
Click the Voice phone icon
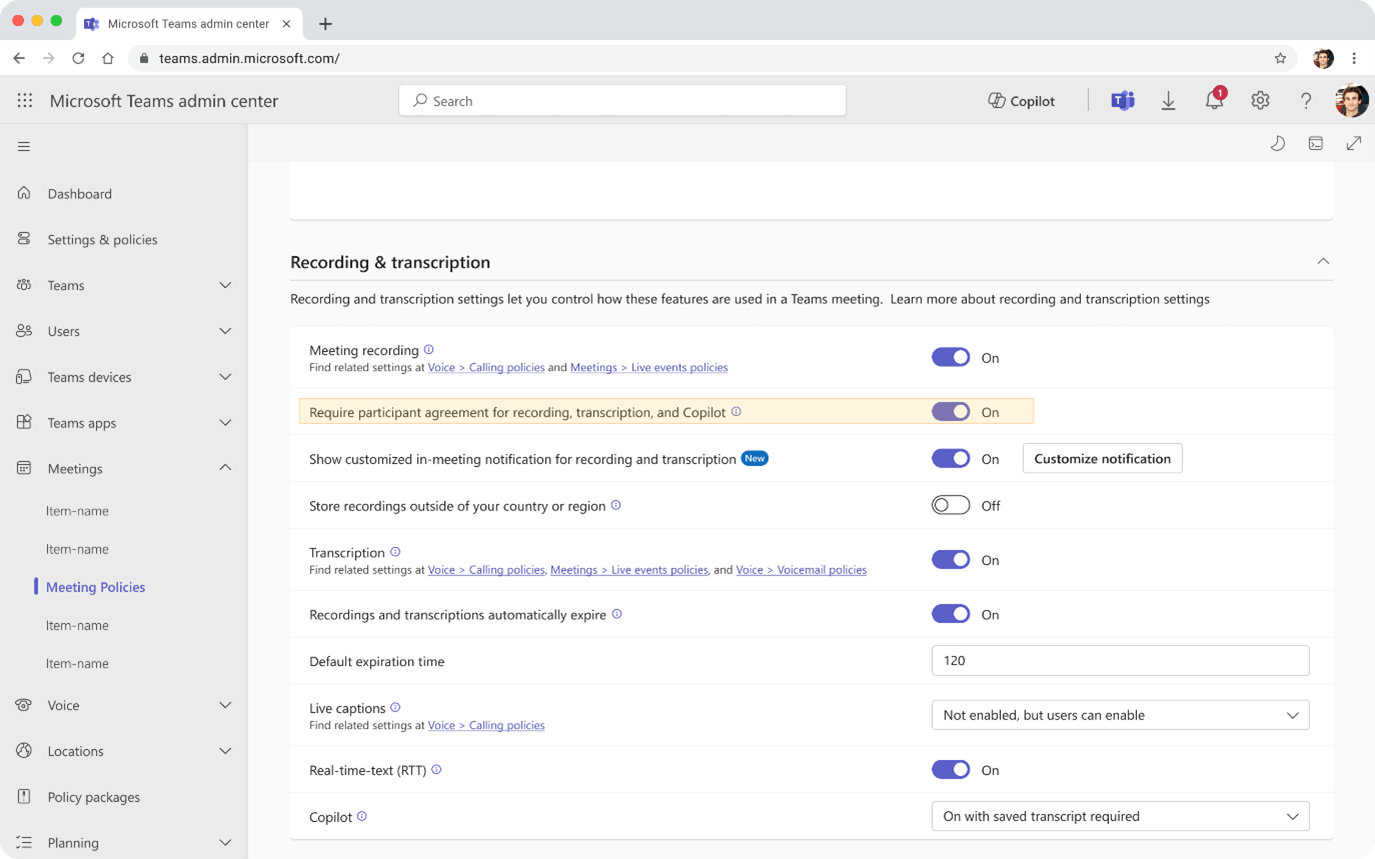(x=24, y=705)
